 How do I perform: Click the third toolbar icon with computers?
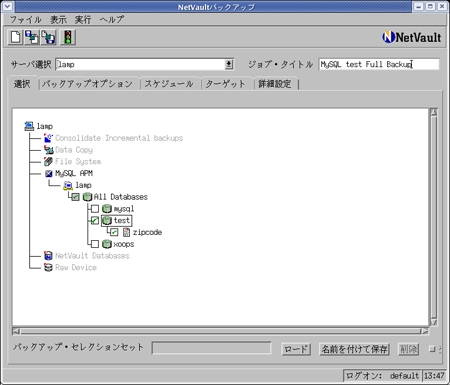click(49, 37)
